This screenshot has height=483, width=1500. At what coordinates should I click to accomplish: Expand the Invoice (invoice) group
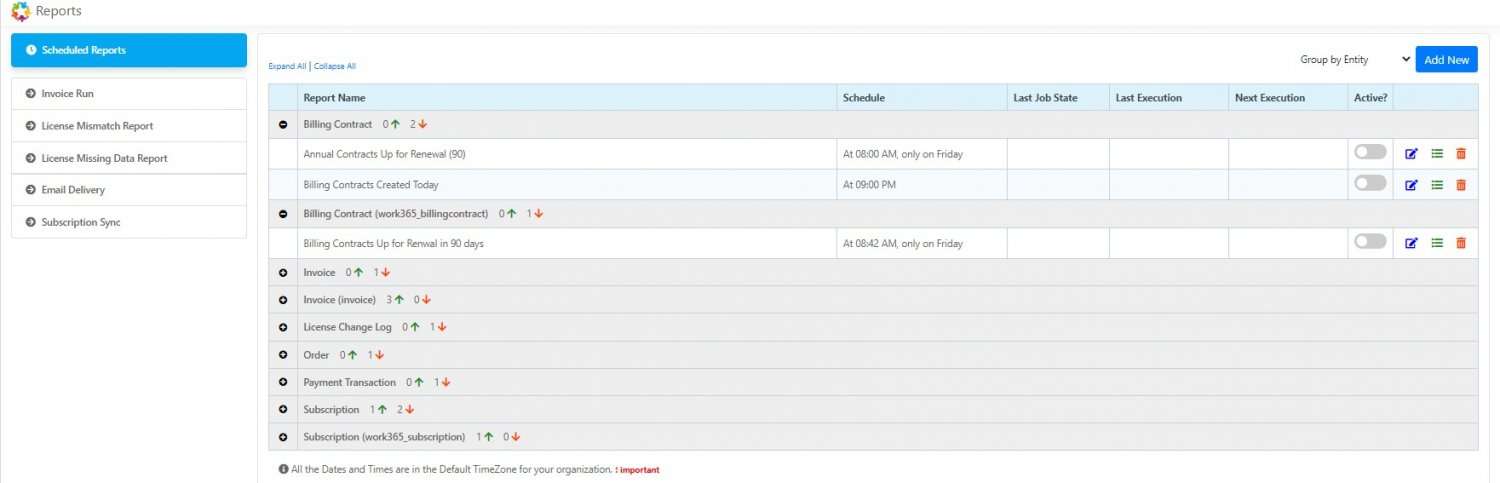pos(283,300)
